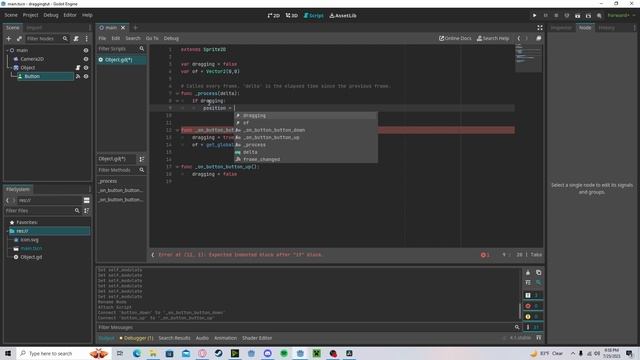640x360 pixels.
Task: Toggle alphabetical sorting of methods list
Action: point(142,159)
